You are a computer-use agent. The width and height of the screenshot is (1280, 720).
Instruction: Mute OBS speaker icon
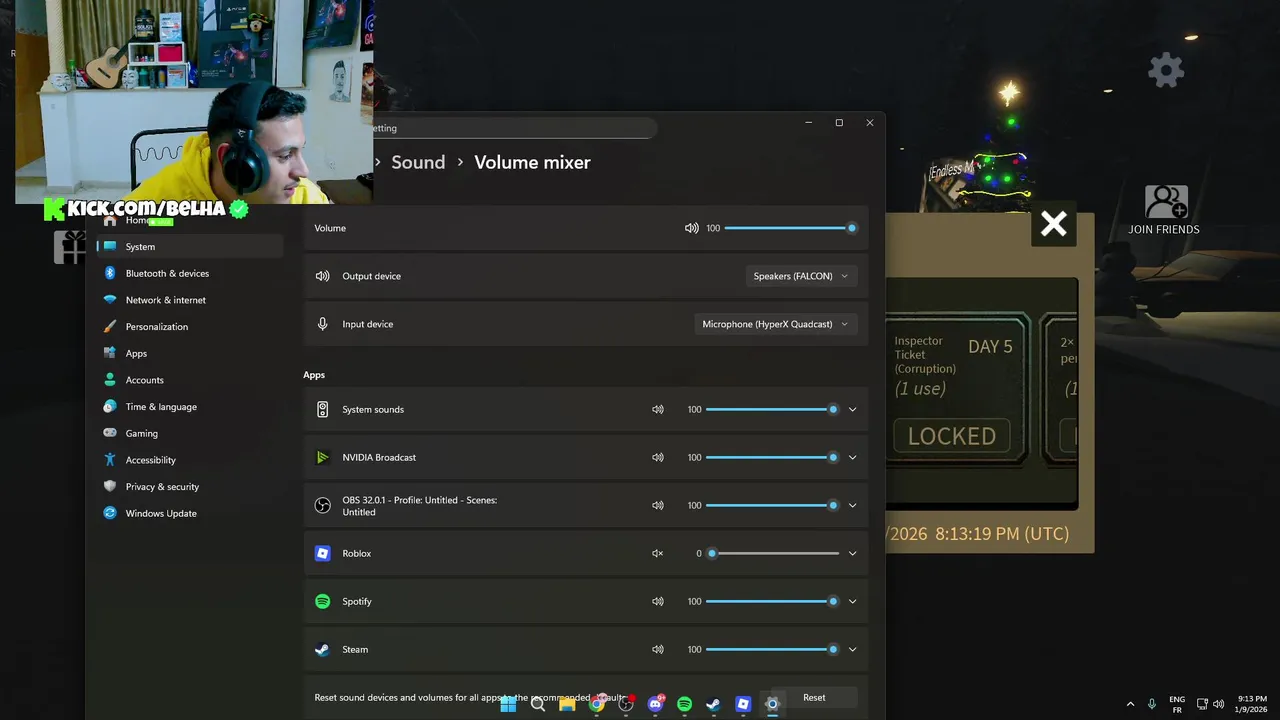657,505
